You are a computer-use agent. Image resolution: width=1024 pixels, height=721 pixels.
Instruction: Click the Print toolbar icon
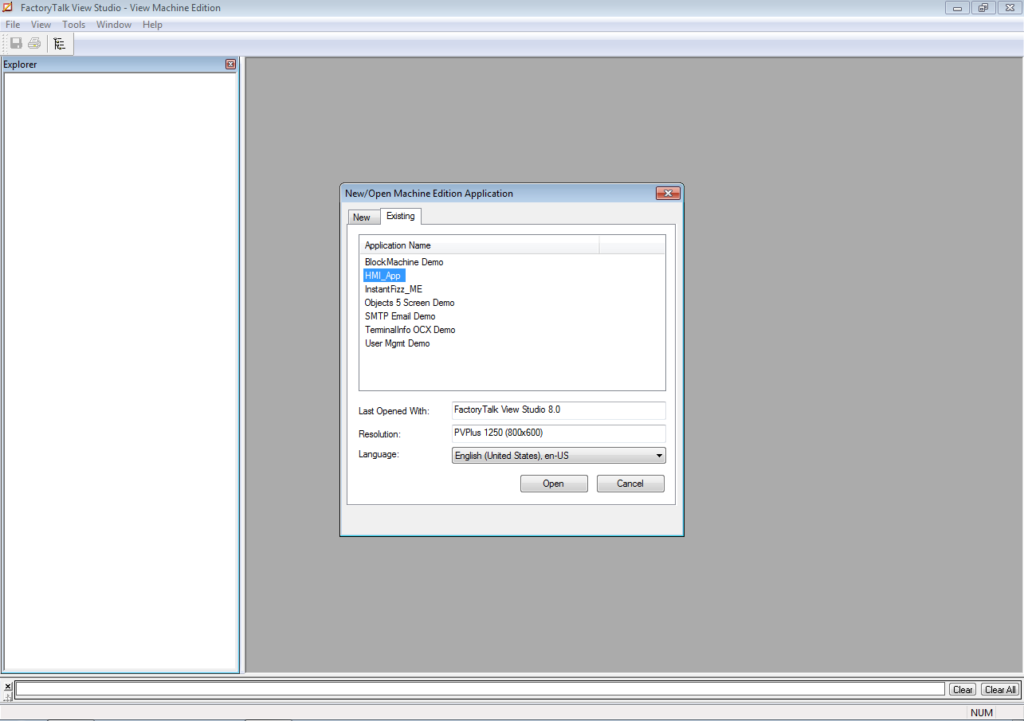pos(33,42)
